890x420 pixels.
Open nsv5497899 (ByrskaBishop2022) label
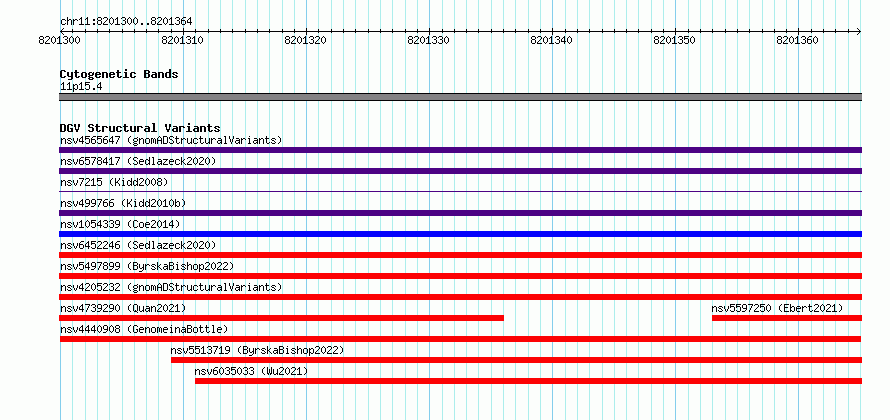(147, 266)
